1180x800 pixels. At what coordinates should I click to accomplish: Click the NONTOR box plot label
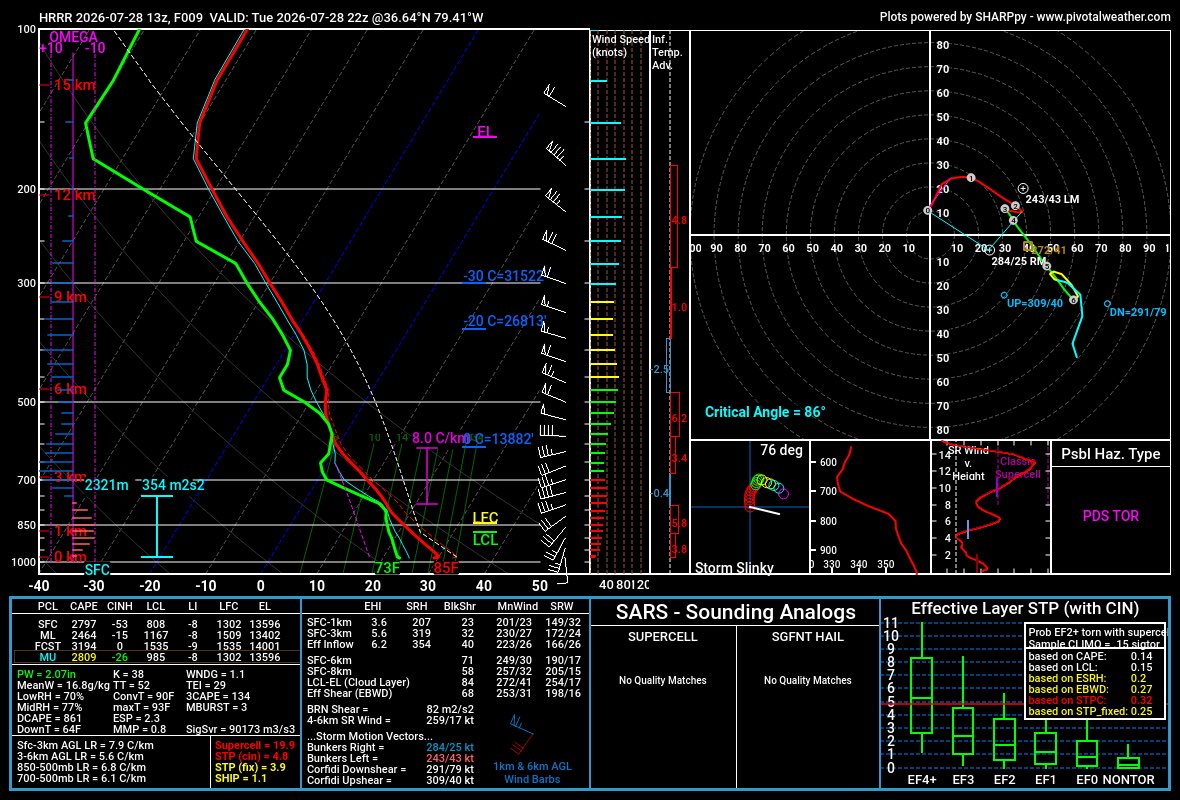[1127, 780]
